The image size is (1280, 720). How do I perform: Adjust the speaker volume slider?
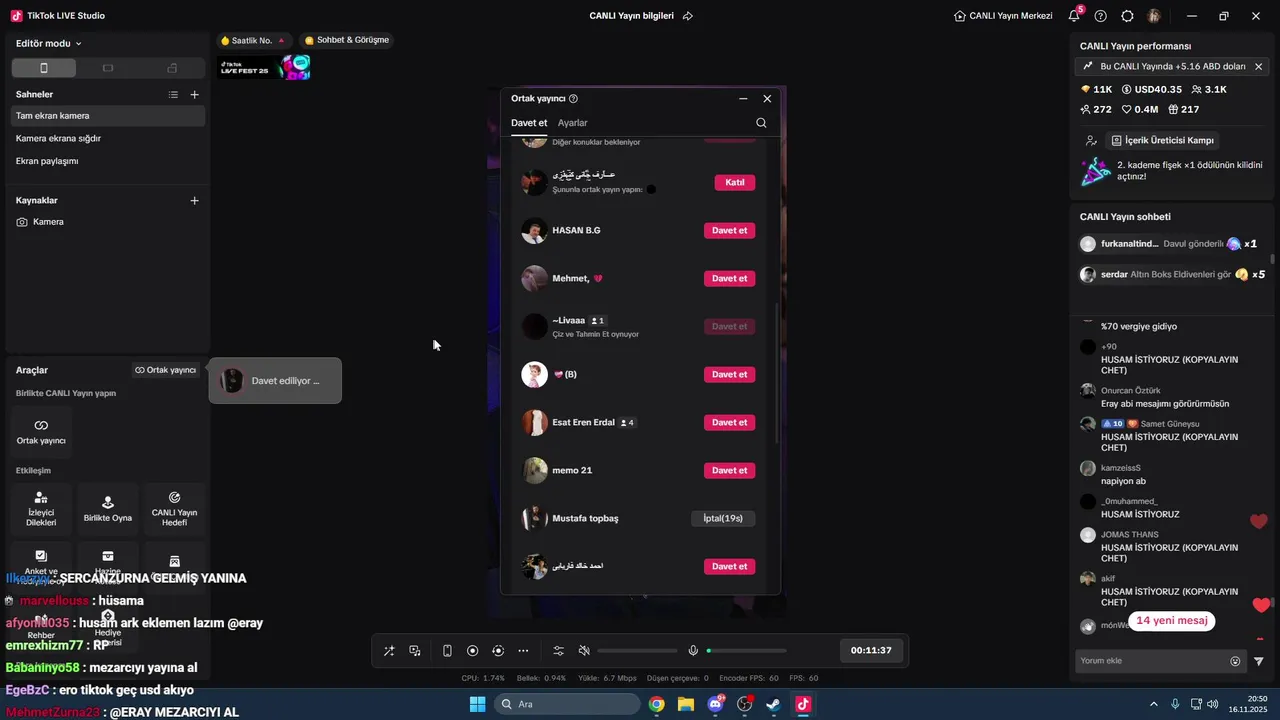point(637,651)
